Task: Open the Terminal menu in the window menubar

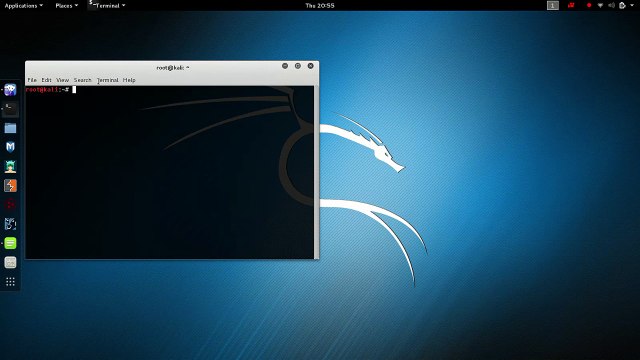Action: [x=107, y=80]
